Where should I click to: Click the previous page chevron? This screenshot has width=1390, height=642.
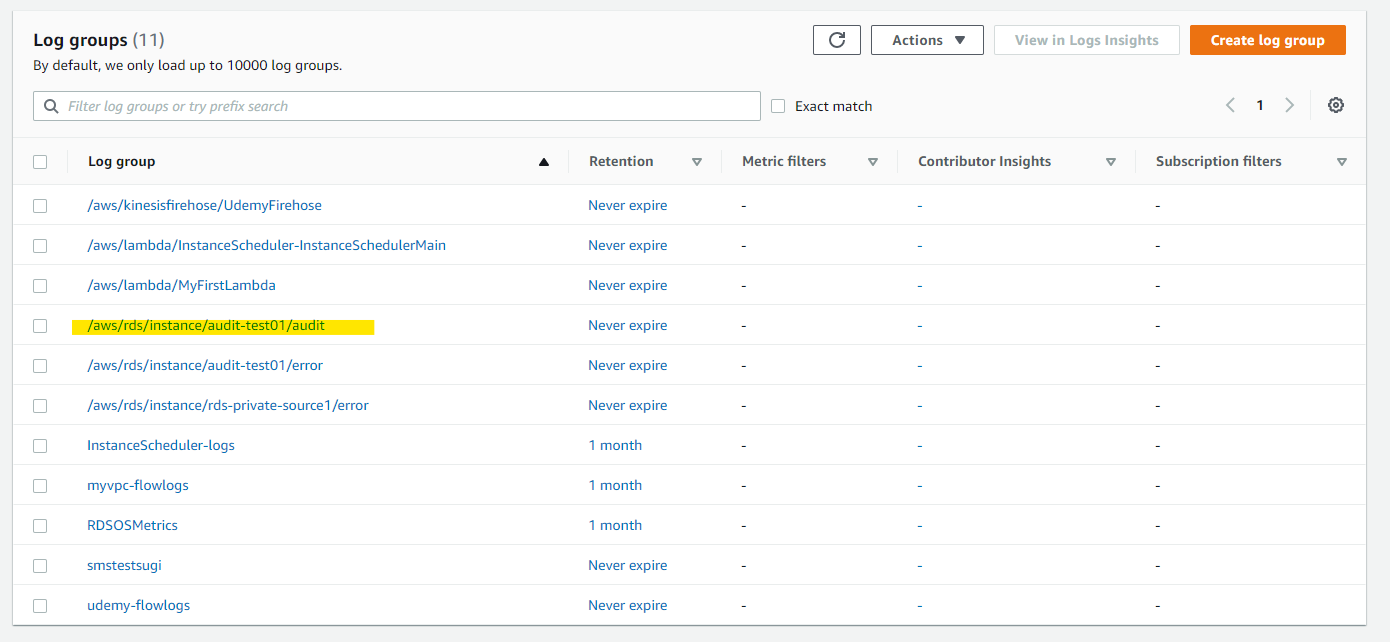point(1229,104)
